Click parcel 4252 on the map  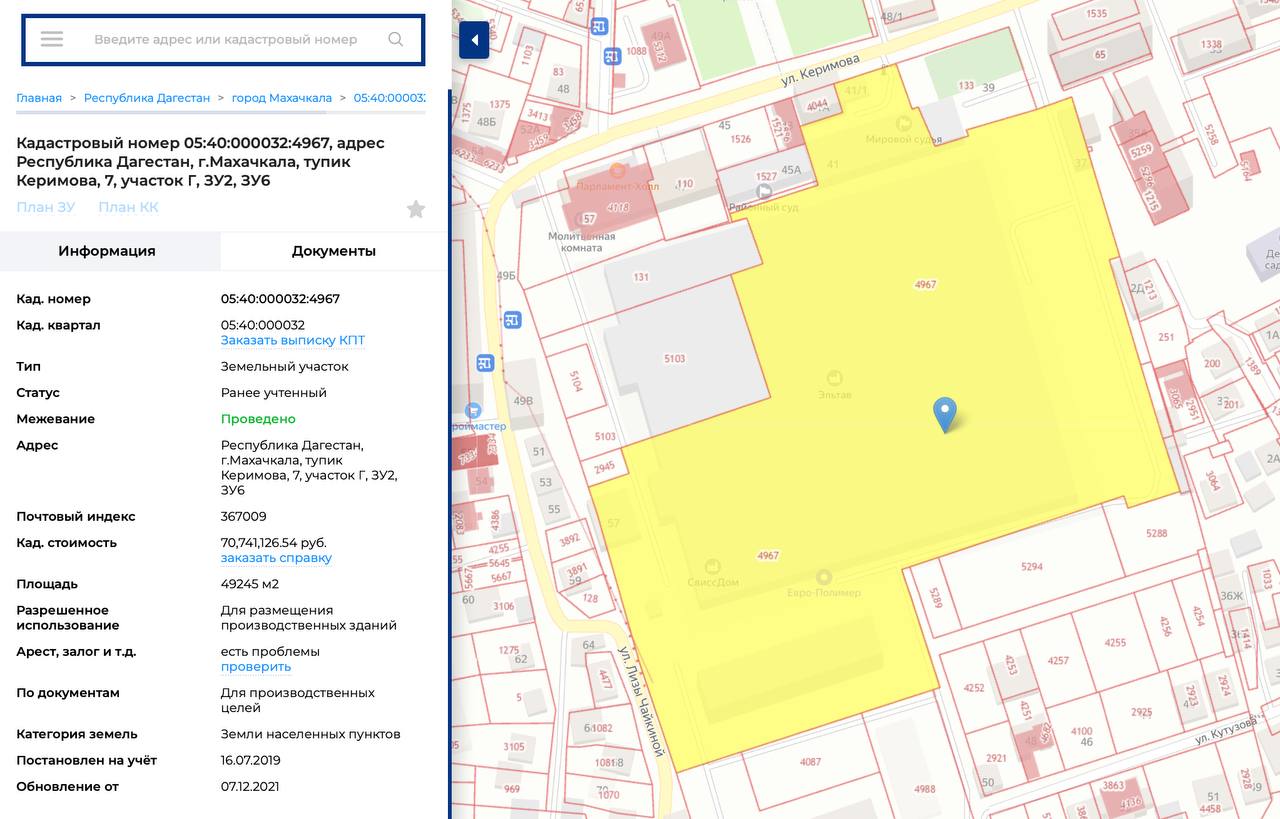[x=974, y=688]
